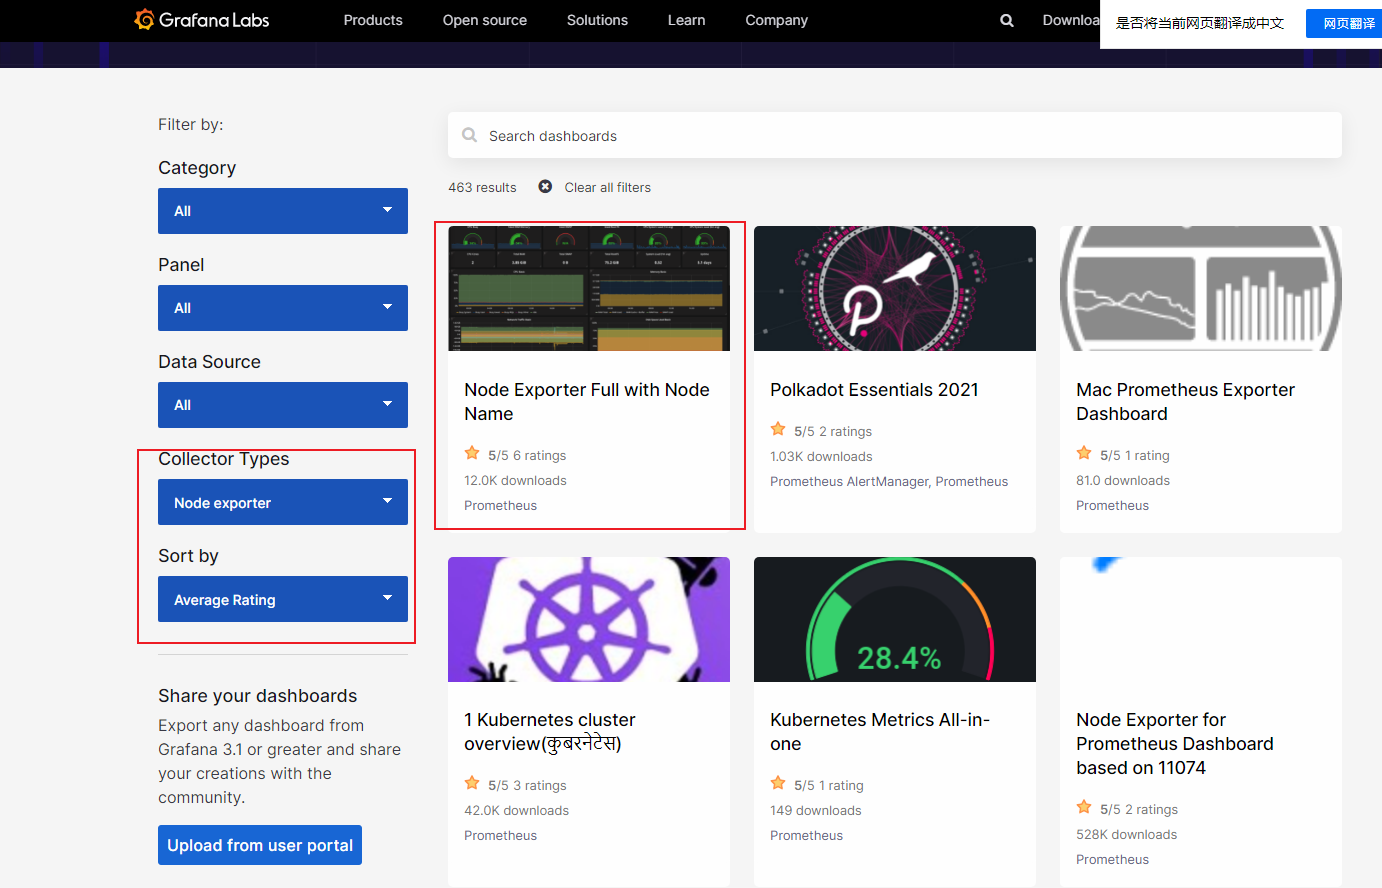
Task: Click 'Prometheus AlertManager, Prometheus' text
Action: [x=889, y=481]
